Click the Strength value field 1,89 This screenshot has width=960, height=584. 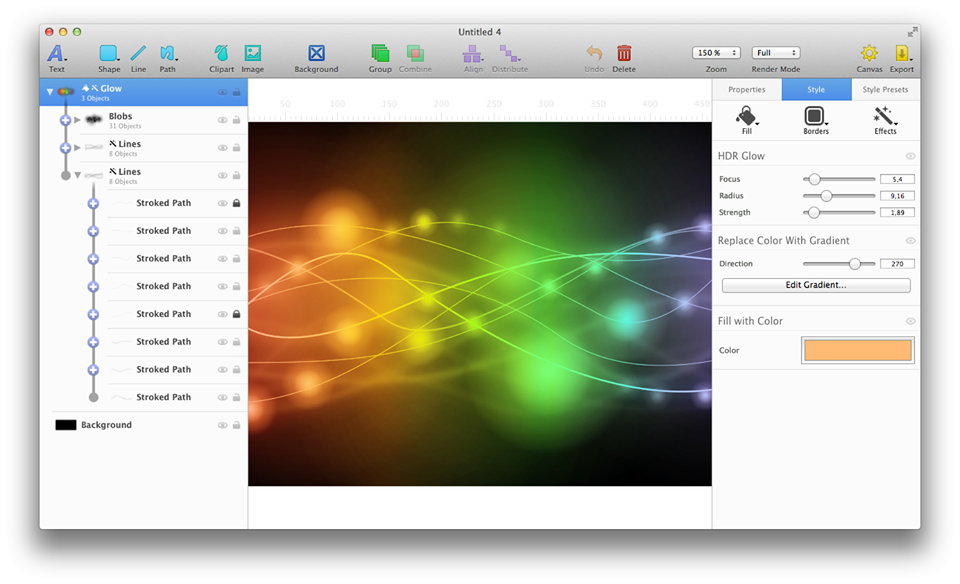(x=897, y=212)
